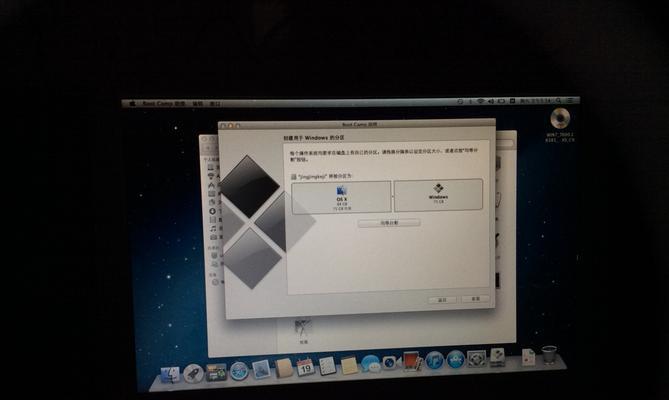The height and width of the screenshot is (400, 669).
Task: Click the volume icon in menu bar
Action: pos(491,101)
